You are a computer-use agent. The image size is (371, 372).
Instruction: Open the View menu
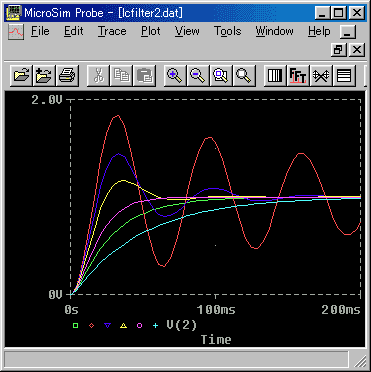click(187, 31)
